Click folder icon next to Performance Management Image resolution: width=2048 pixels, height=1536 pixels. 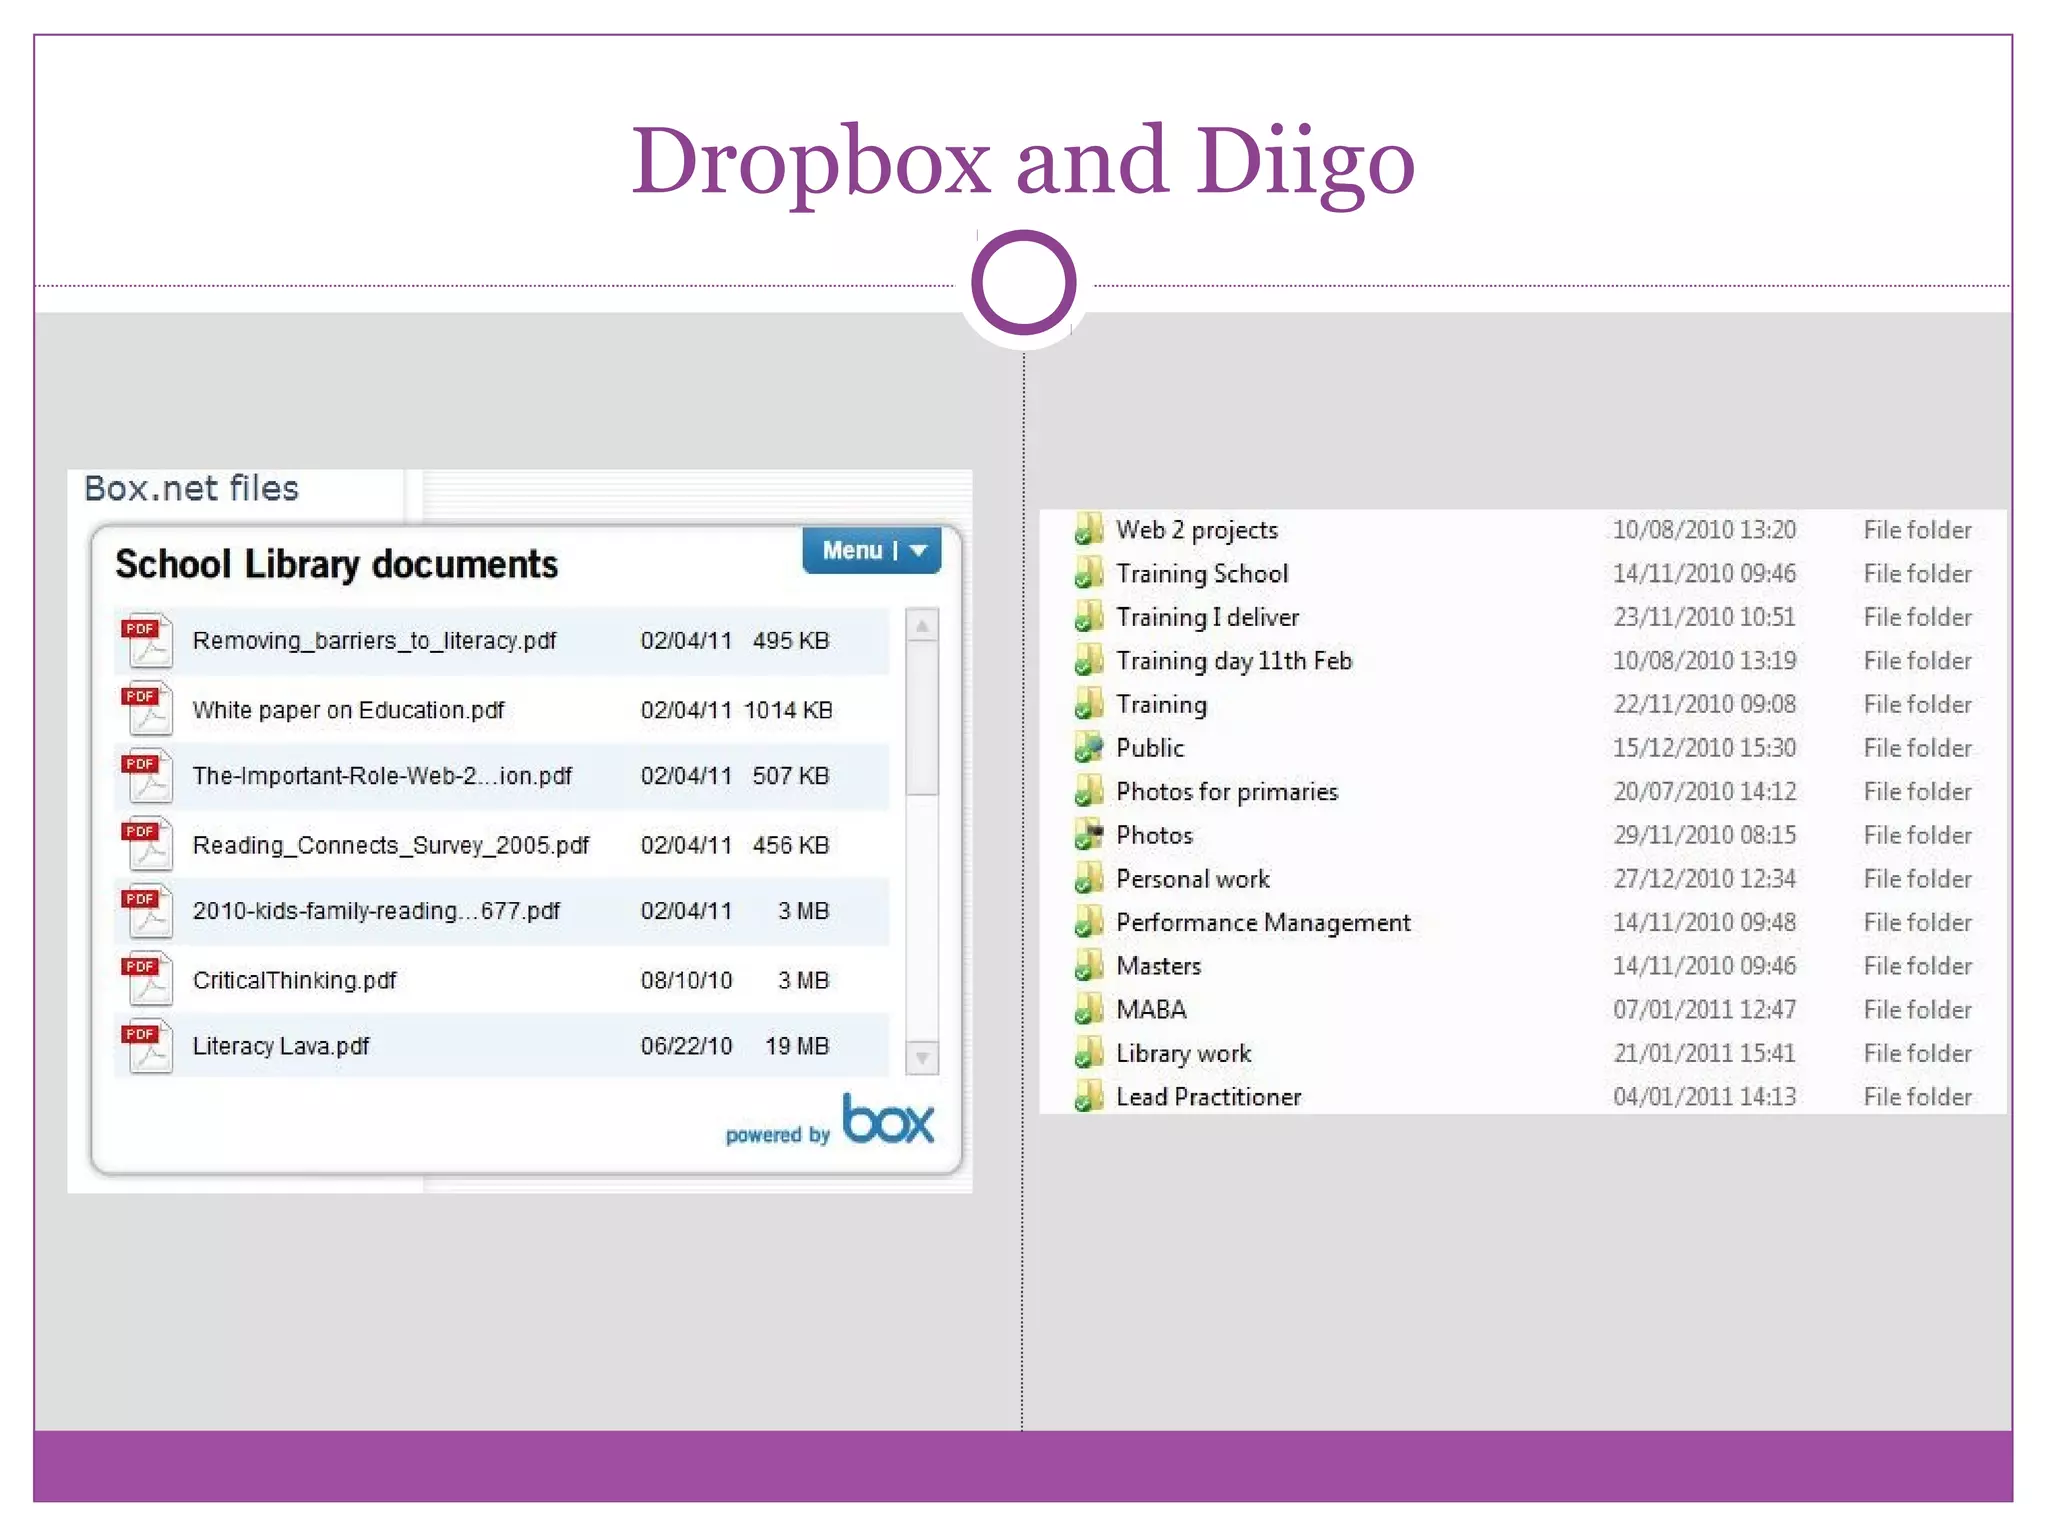coord(1089,922)
